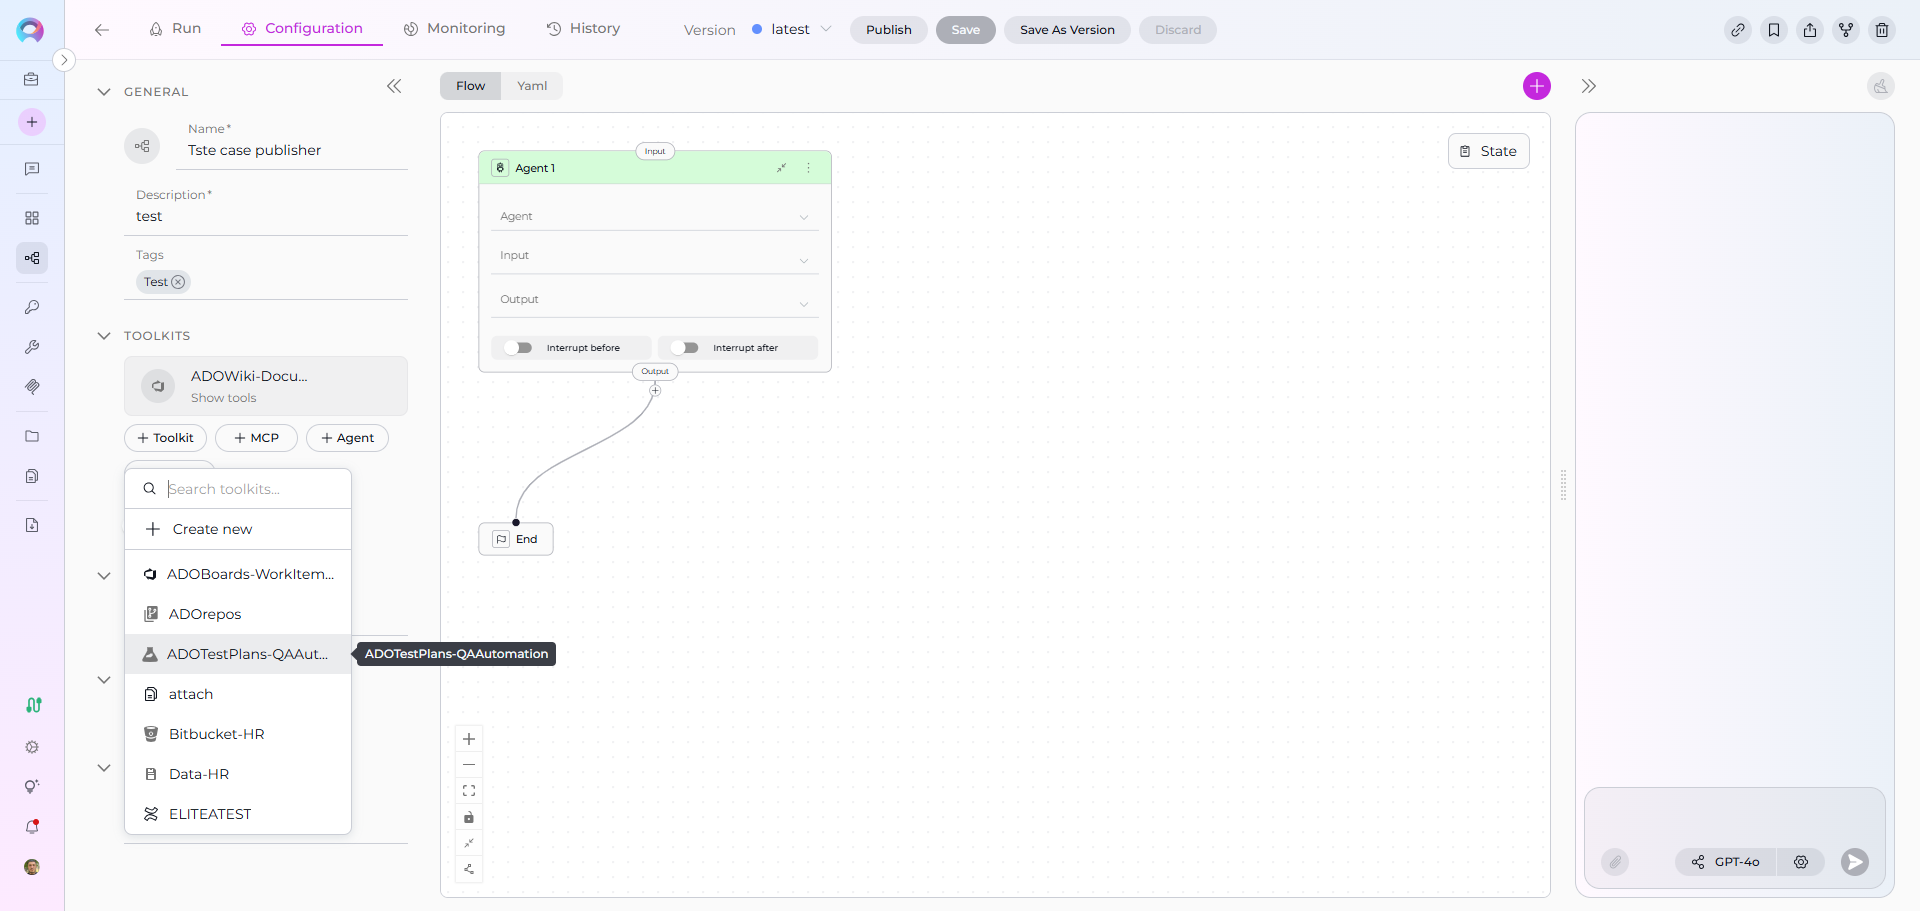Screen dimensions: 1920x911
Task: Switch to the Monitoring tab
Action: pyautogui.click(x=454, y=29)
